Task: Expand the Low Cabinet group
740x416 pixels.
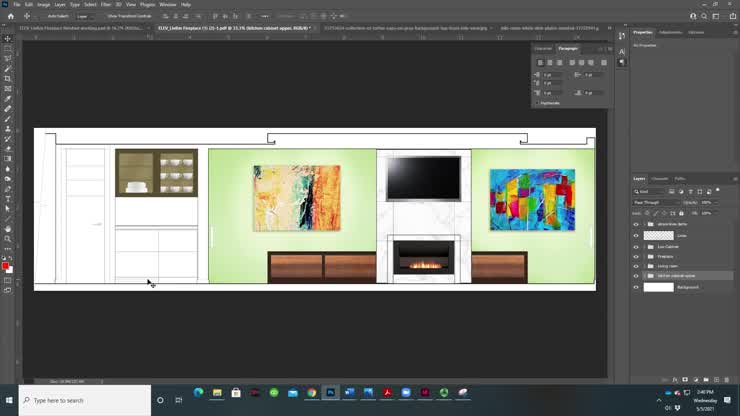Action: point(644,247)
